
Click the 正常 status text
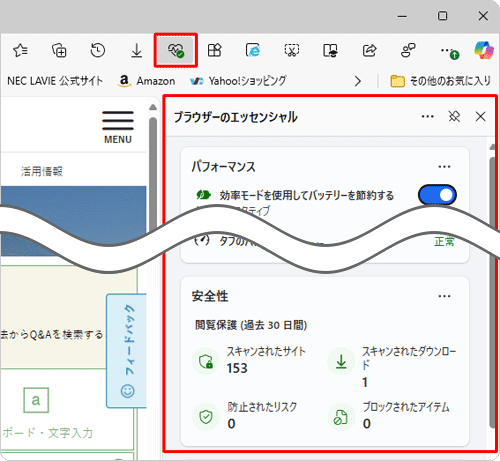444,241
